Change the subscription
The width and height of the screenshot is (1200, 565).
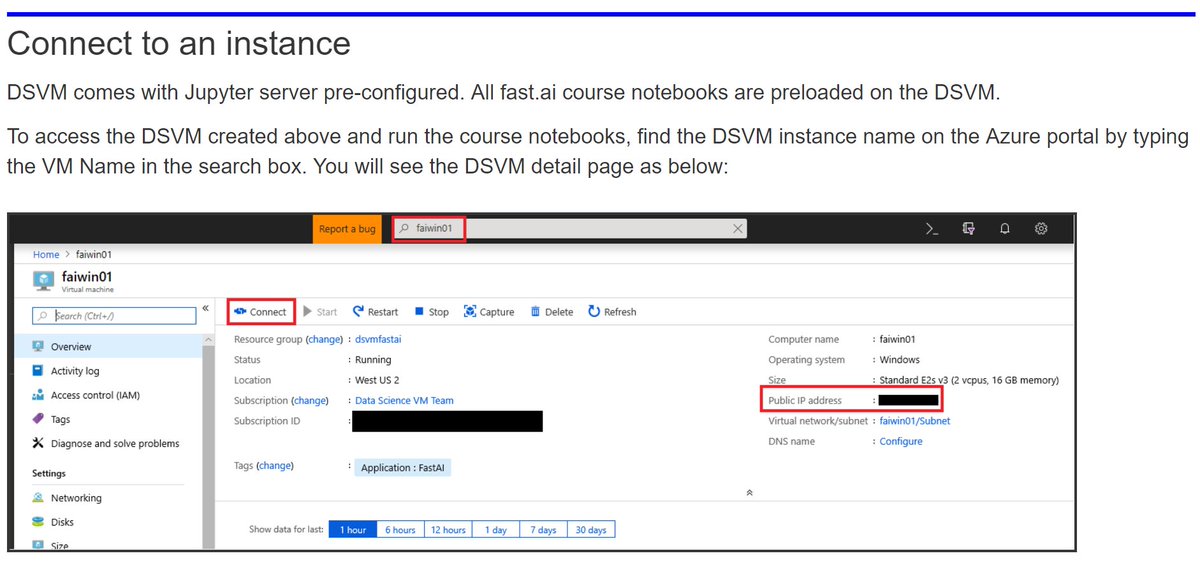(309, 401)
